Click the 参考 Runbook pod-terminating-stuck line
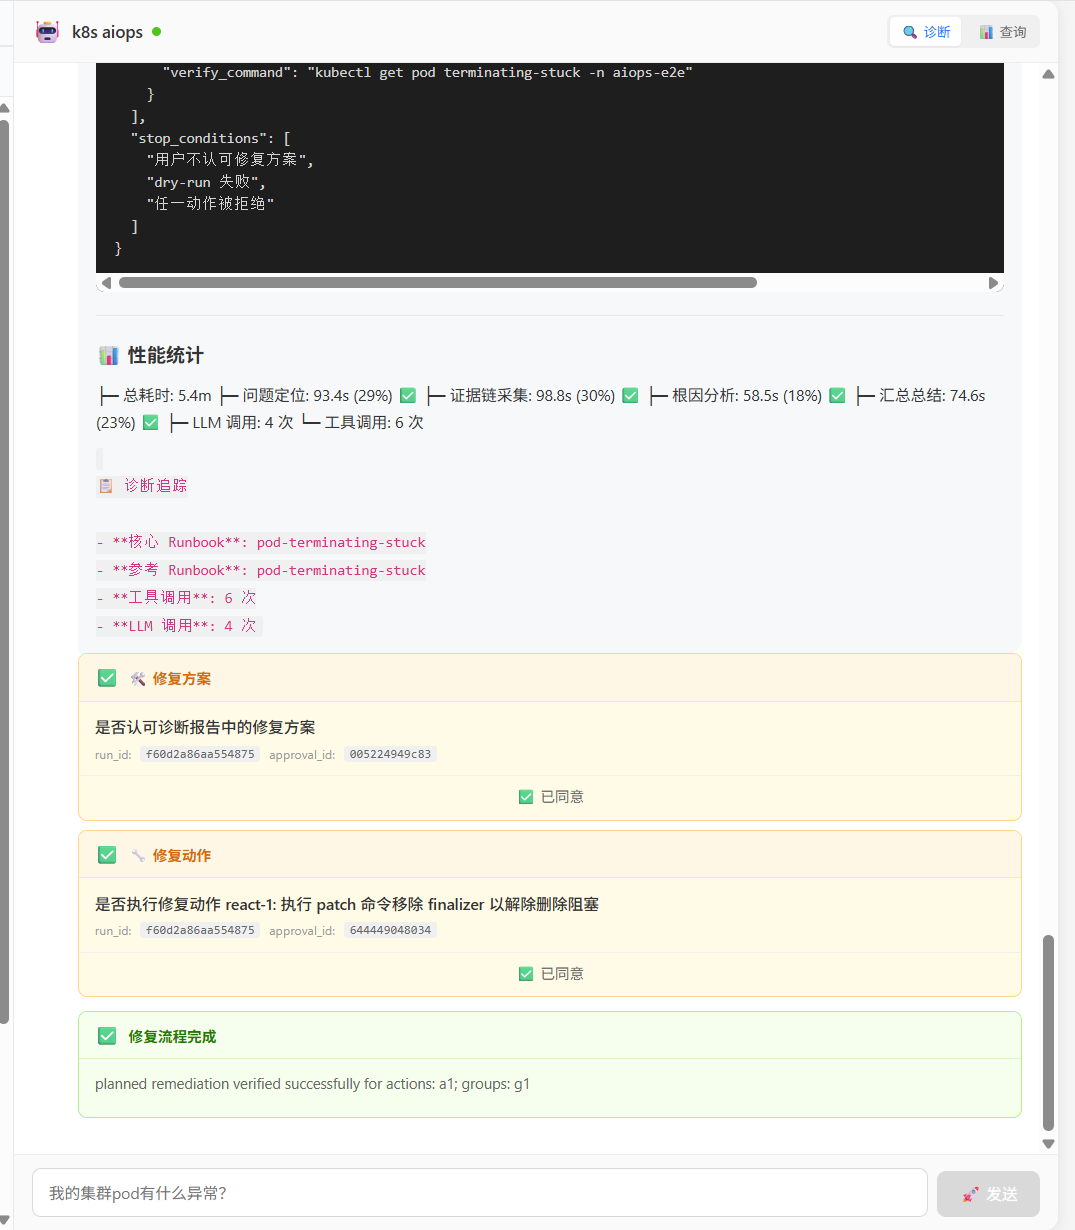1075x1230 pixels. [x=261, y=571]
